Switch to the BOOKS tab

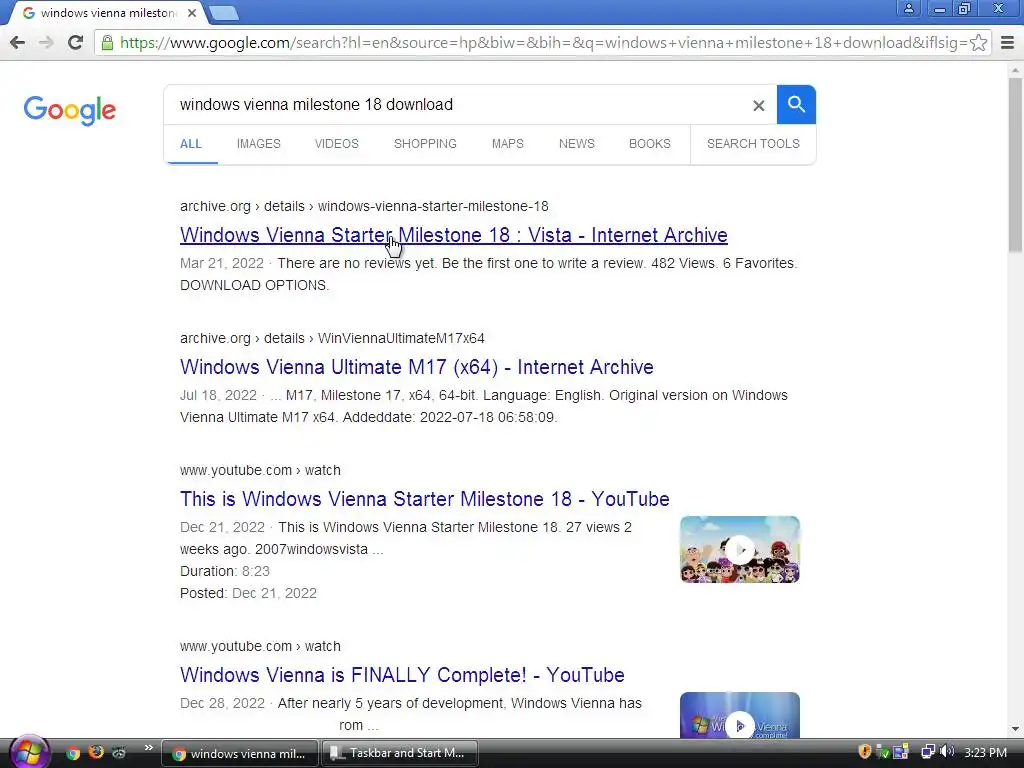[650, 144]
